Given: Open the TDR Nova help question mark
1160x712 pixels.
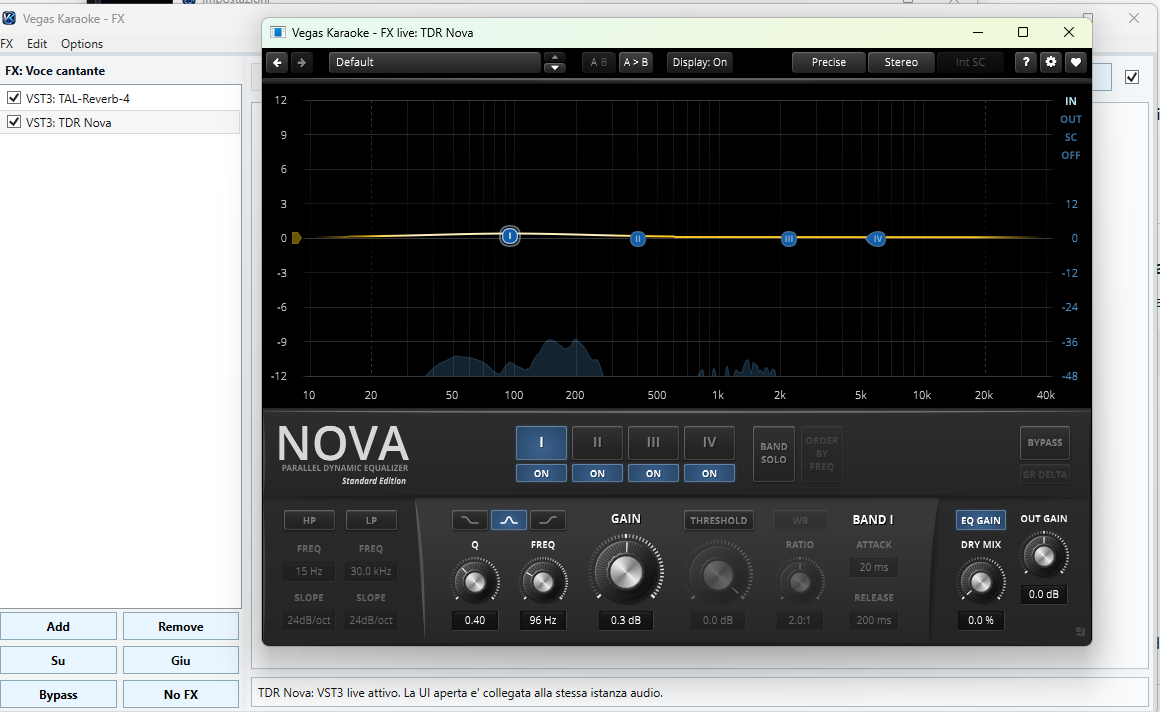Looking at the screenshot, I should coord(1025,62).
